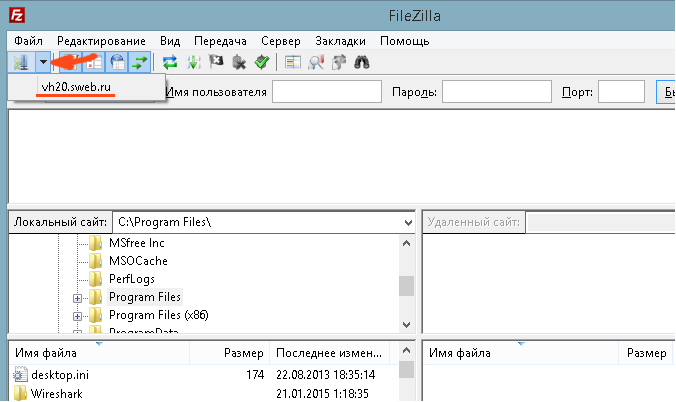Screen dimensions: 676x402
Task: Focus the Пароль input field
Action: (x=497, y=92)
